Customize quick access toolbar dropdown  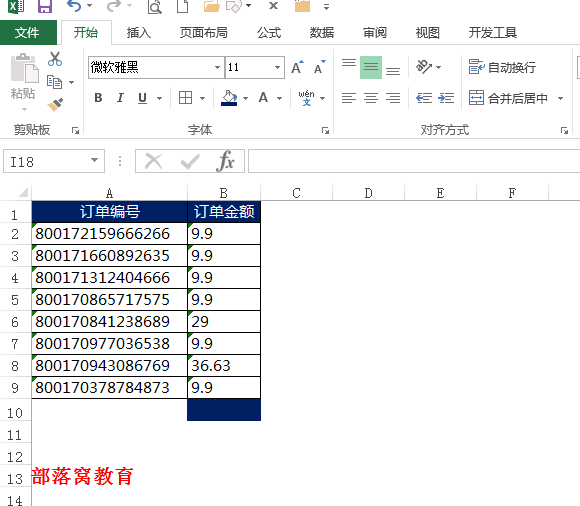tap(326, 7)
